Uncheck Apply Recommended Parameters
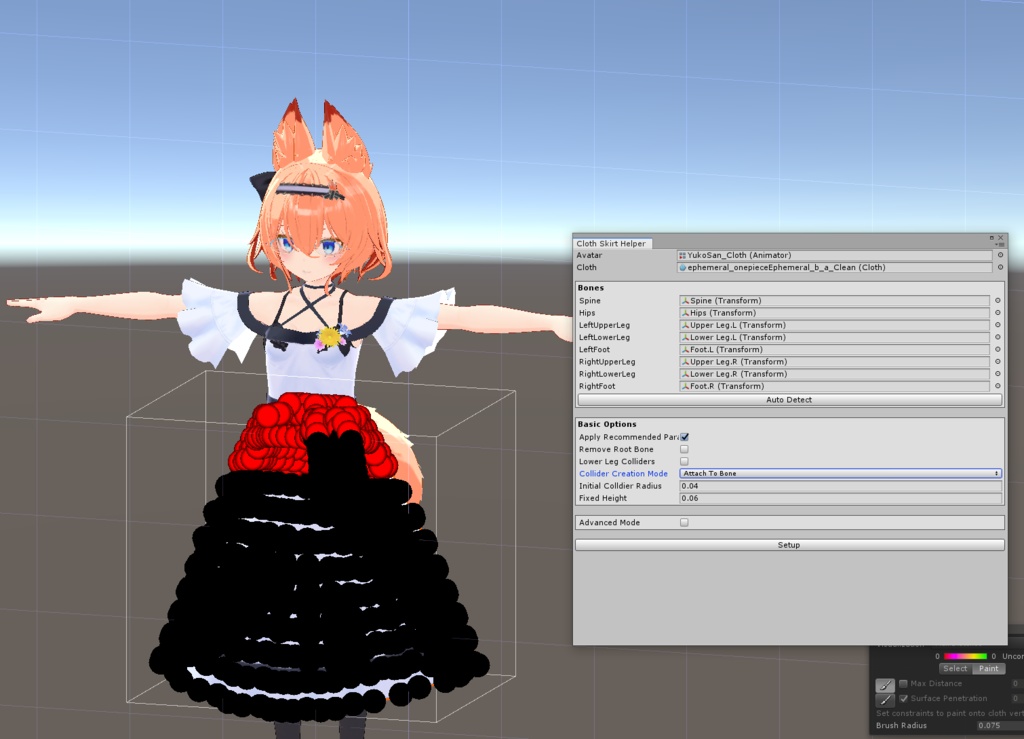Screen dimensions: 1024x739 [684, 436]
